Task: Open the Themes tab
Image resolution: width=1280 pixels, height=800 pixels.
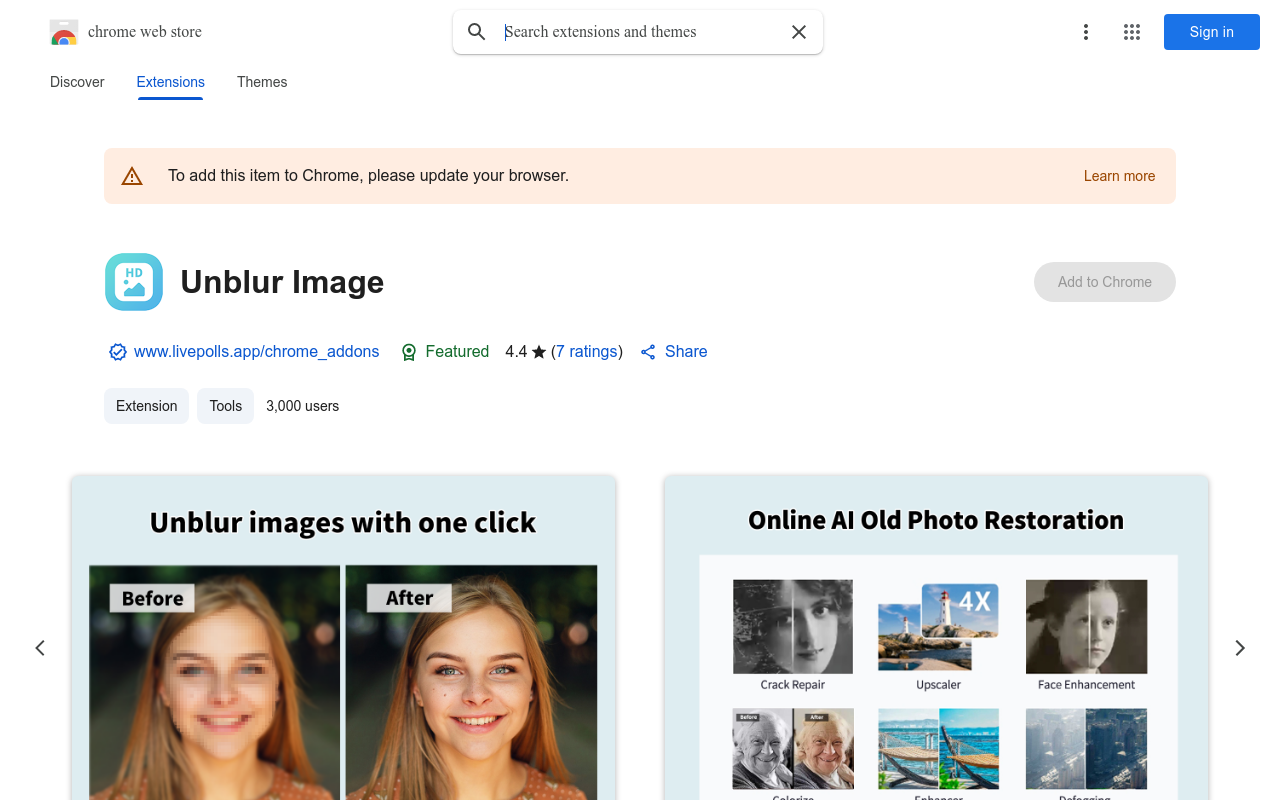Action: (x=262, y=82)
